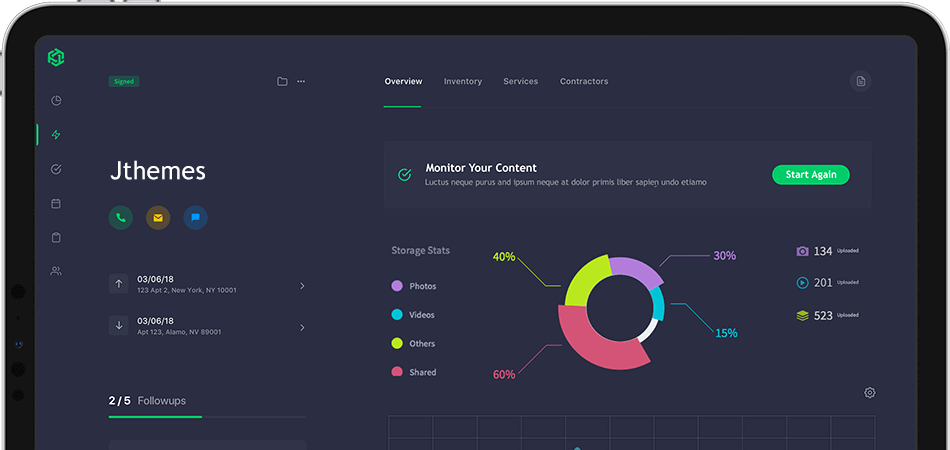Click the Monitor Your Content title

481,168
